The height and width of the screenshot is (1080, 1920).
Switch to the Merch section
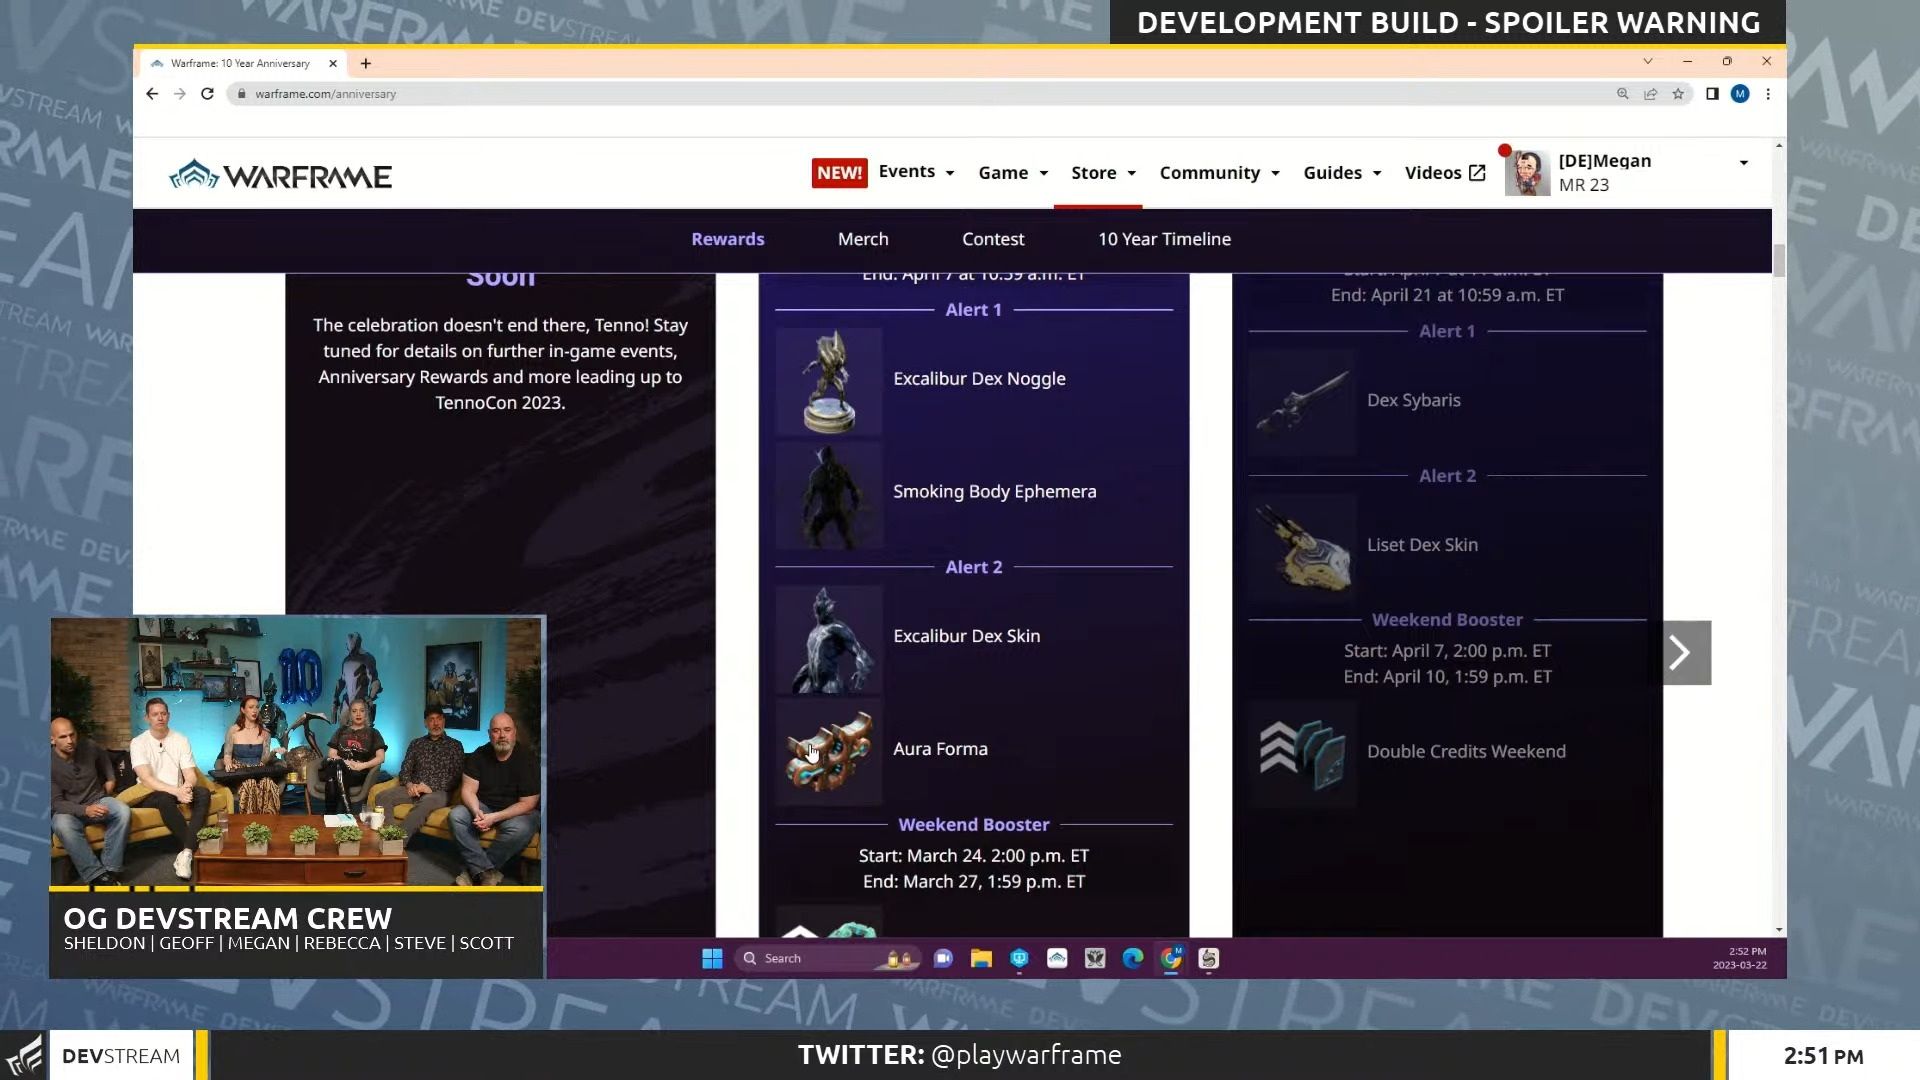(x=863, y=239)
